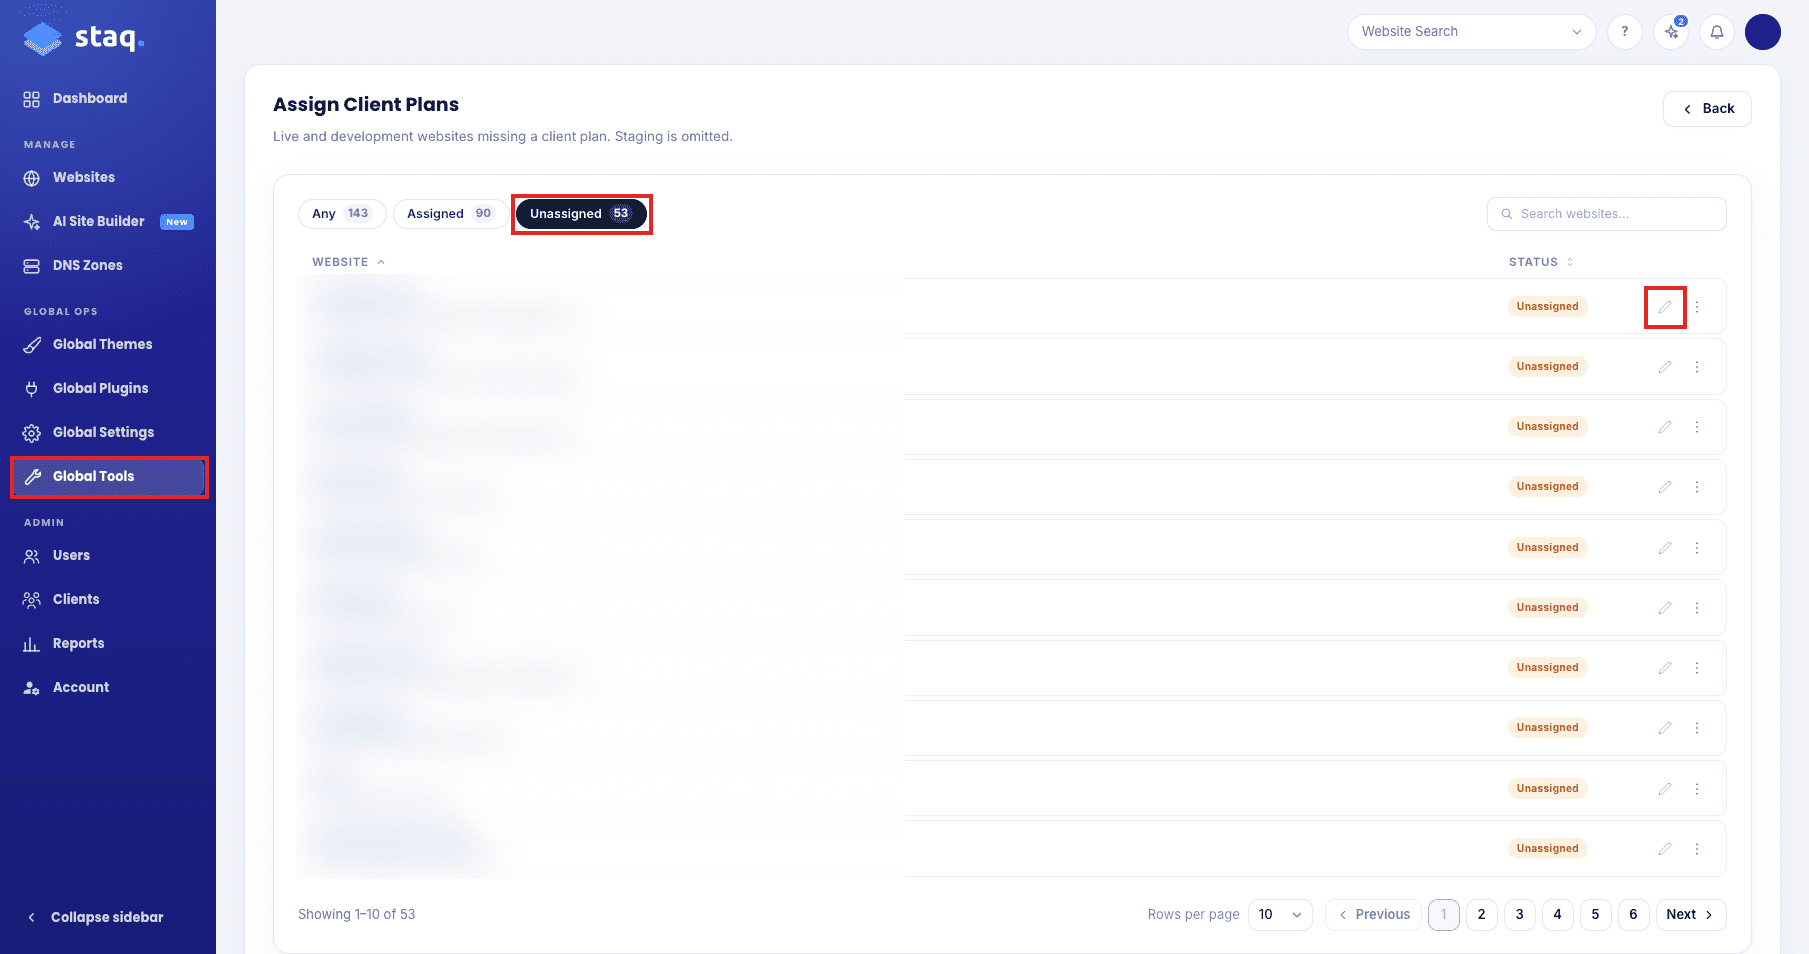Sort by the WEBSITE column header
Viewport: 1809px width, 954px height.
[348, 262]
